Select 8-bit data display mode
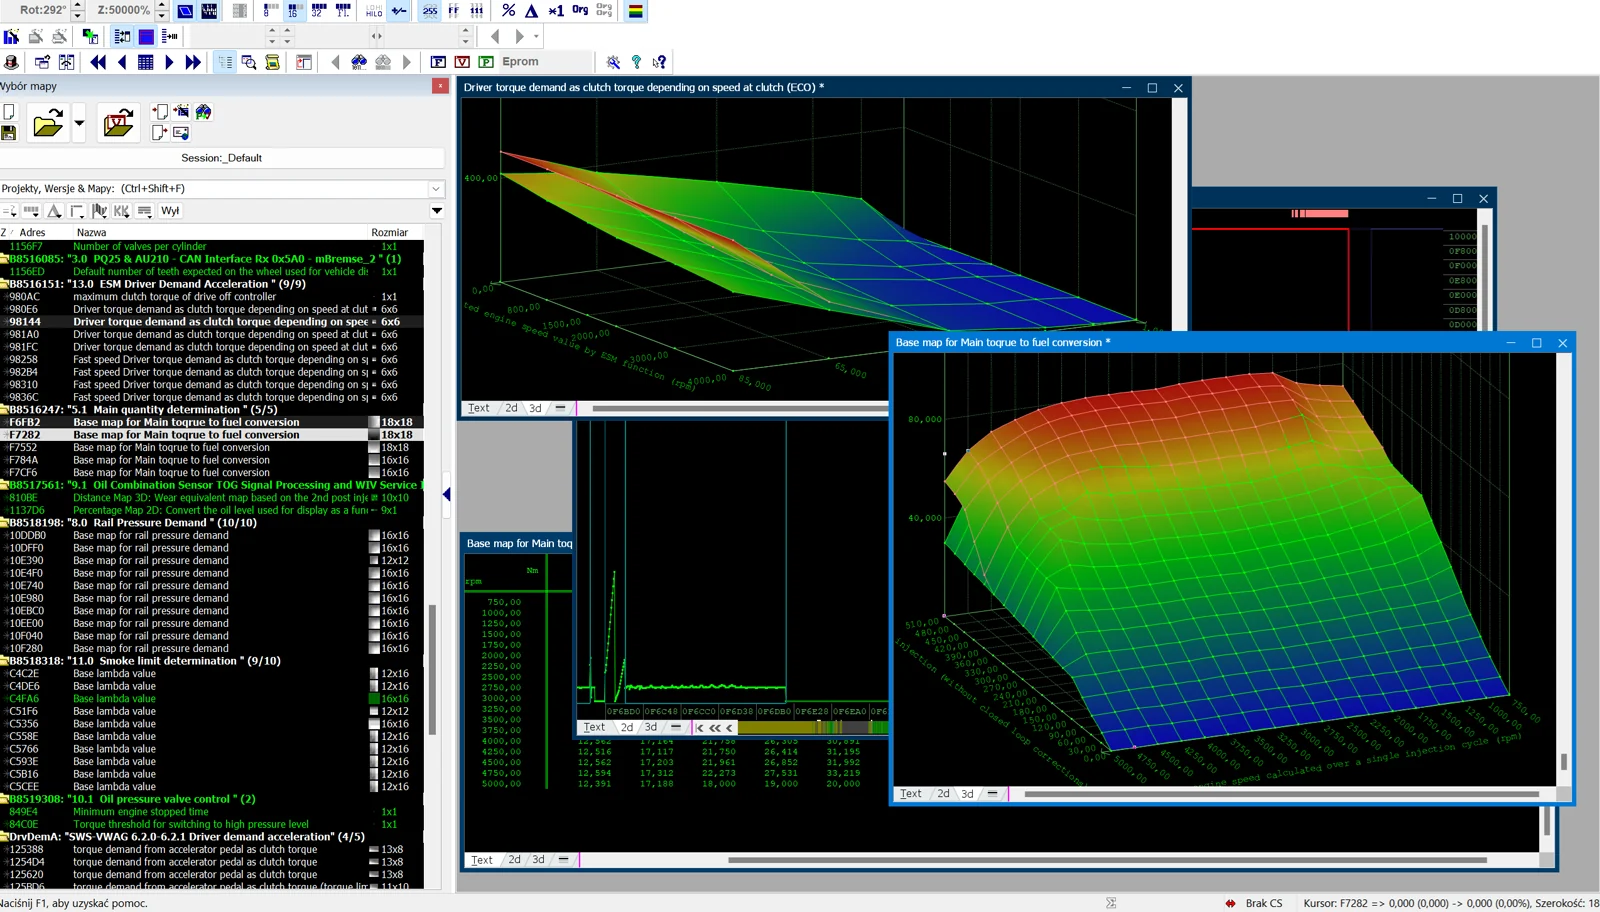1600x912 pixels. click(x=270, y=11)
